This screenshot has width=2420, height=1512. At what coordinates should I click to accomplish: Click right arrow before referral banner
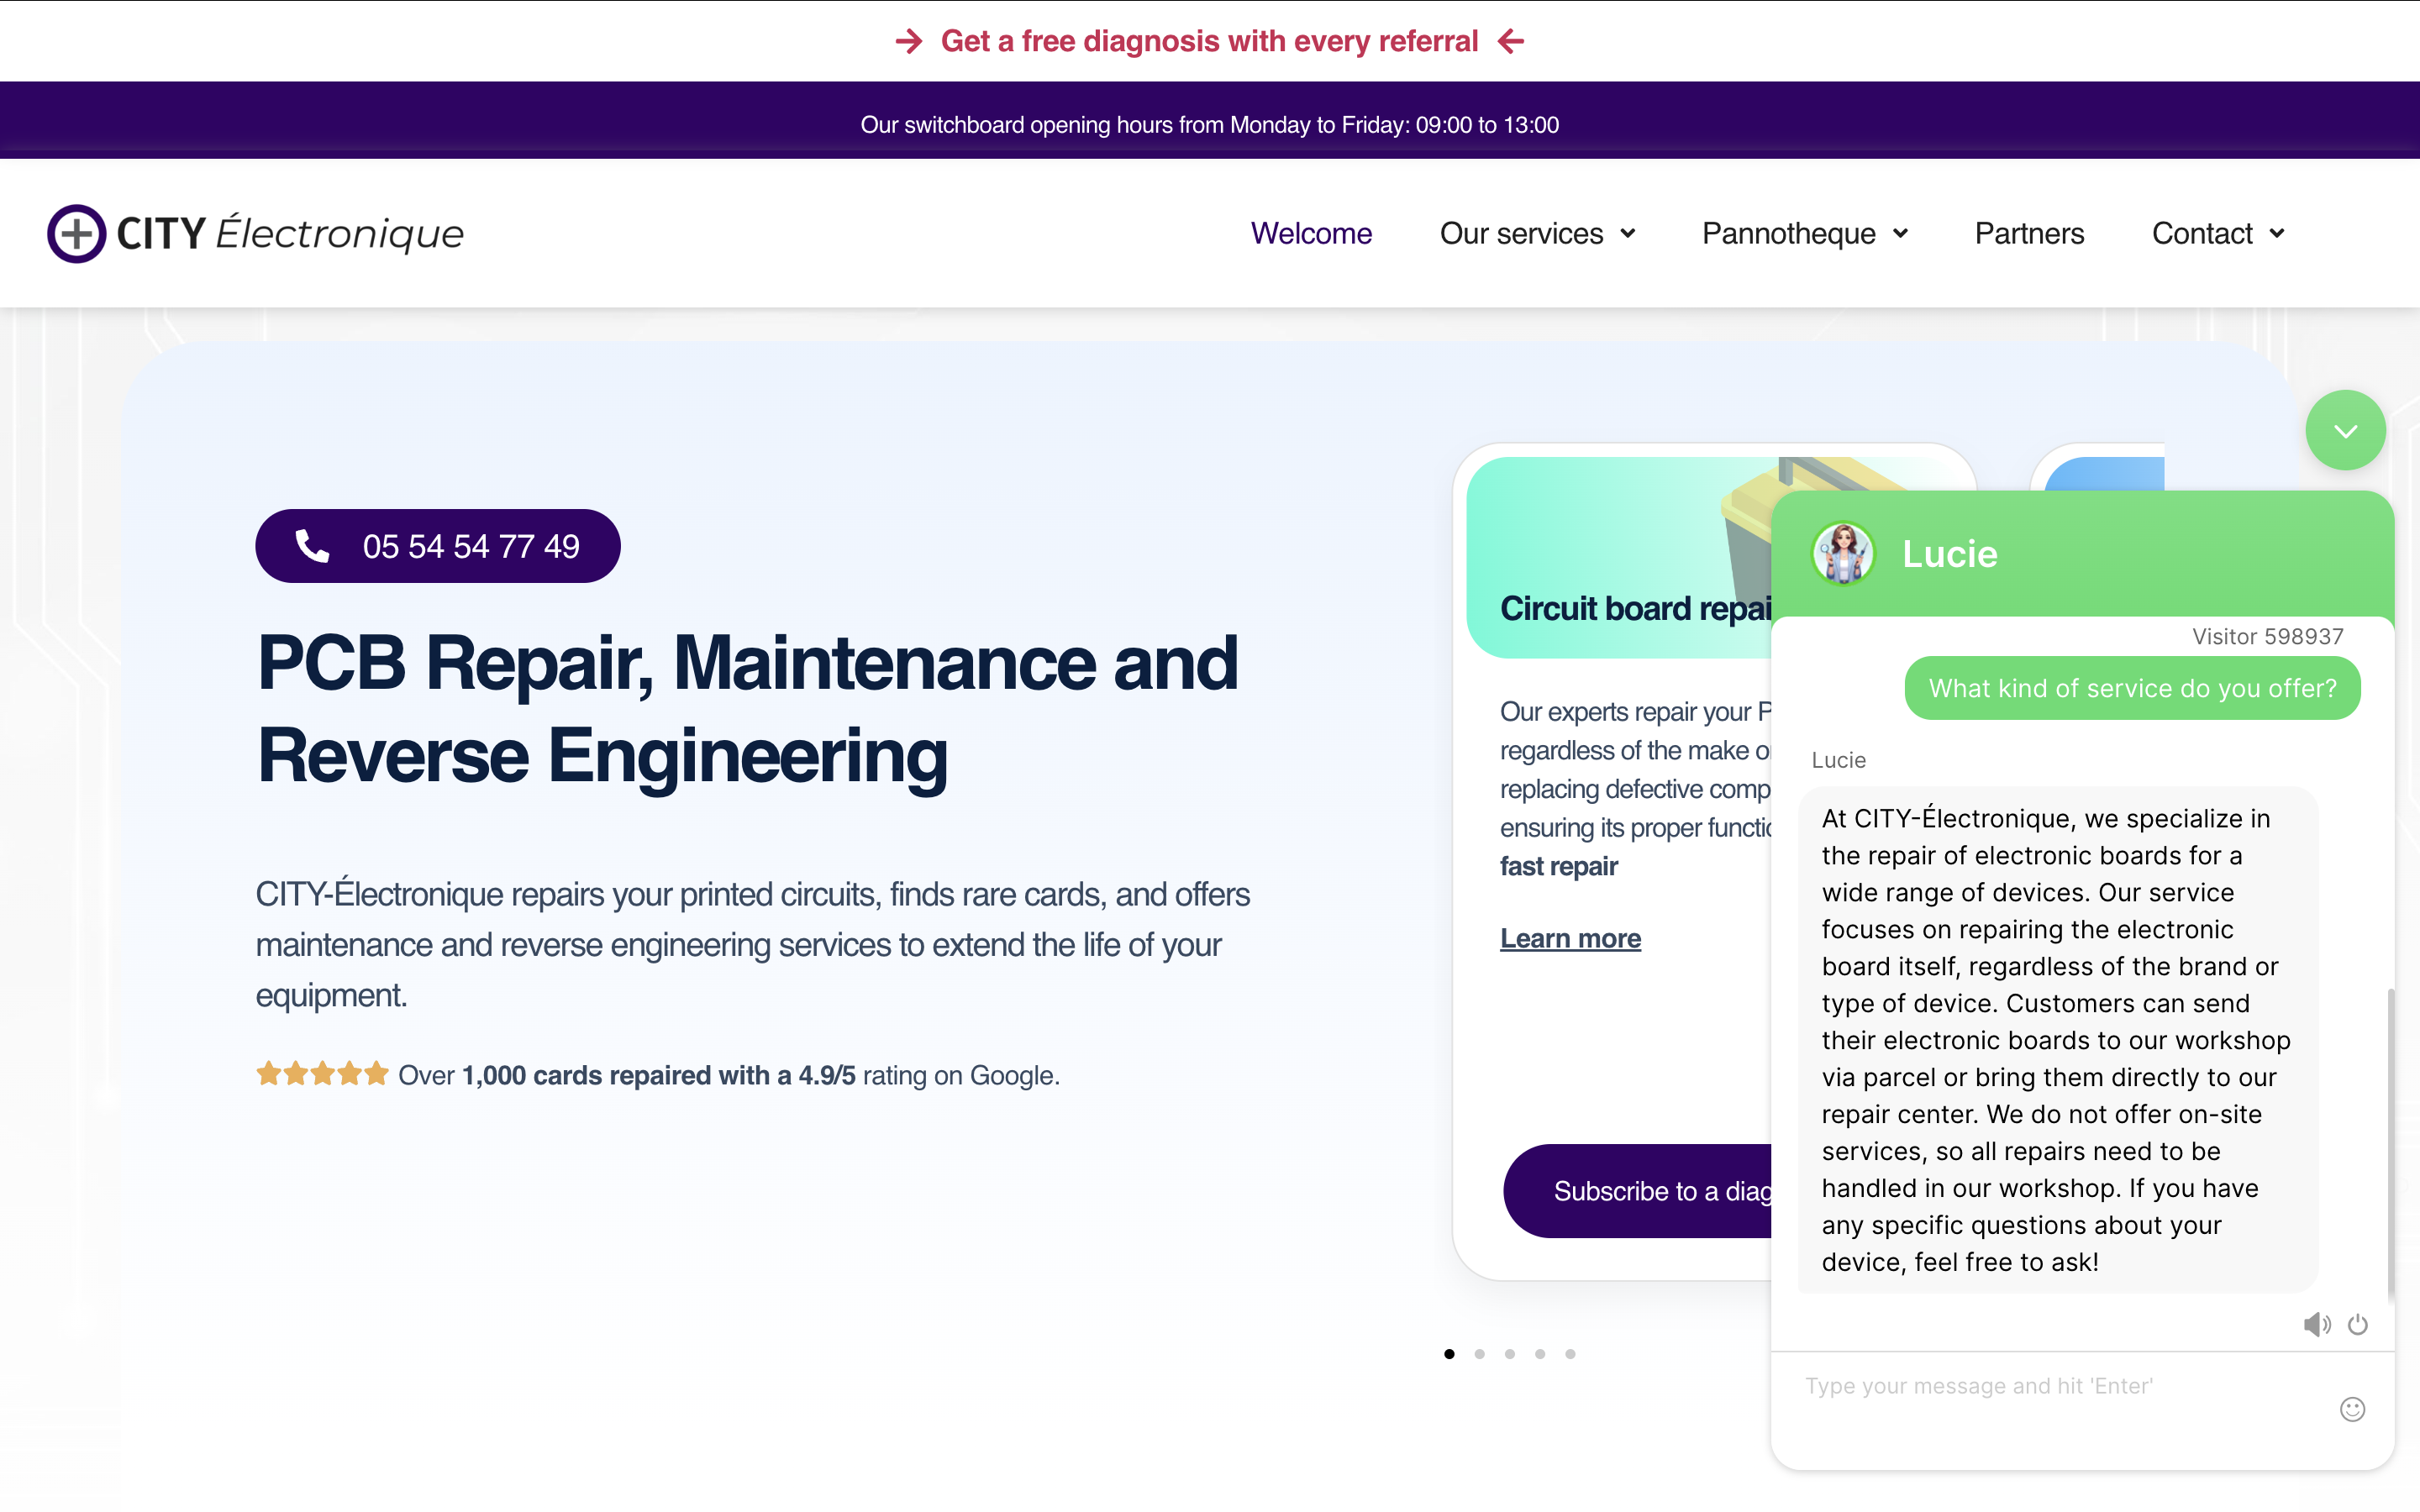tap(909, 41)
